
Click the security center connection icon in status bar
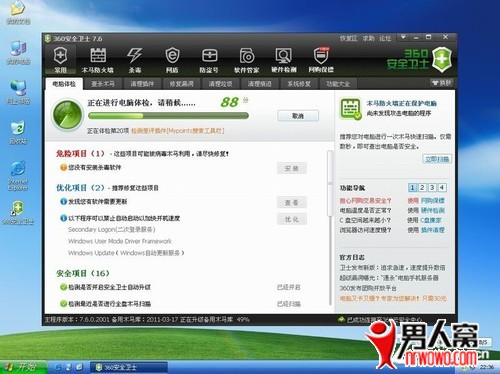tap(341, 319)
